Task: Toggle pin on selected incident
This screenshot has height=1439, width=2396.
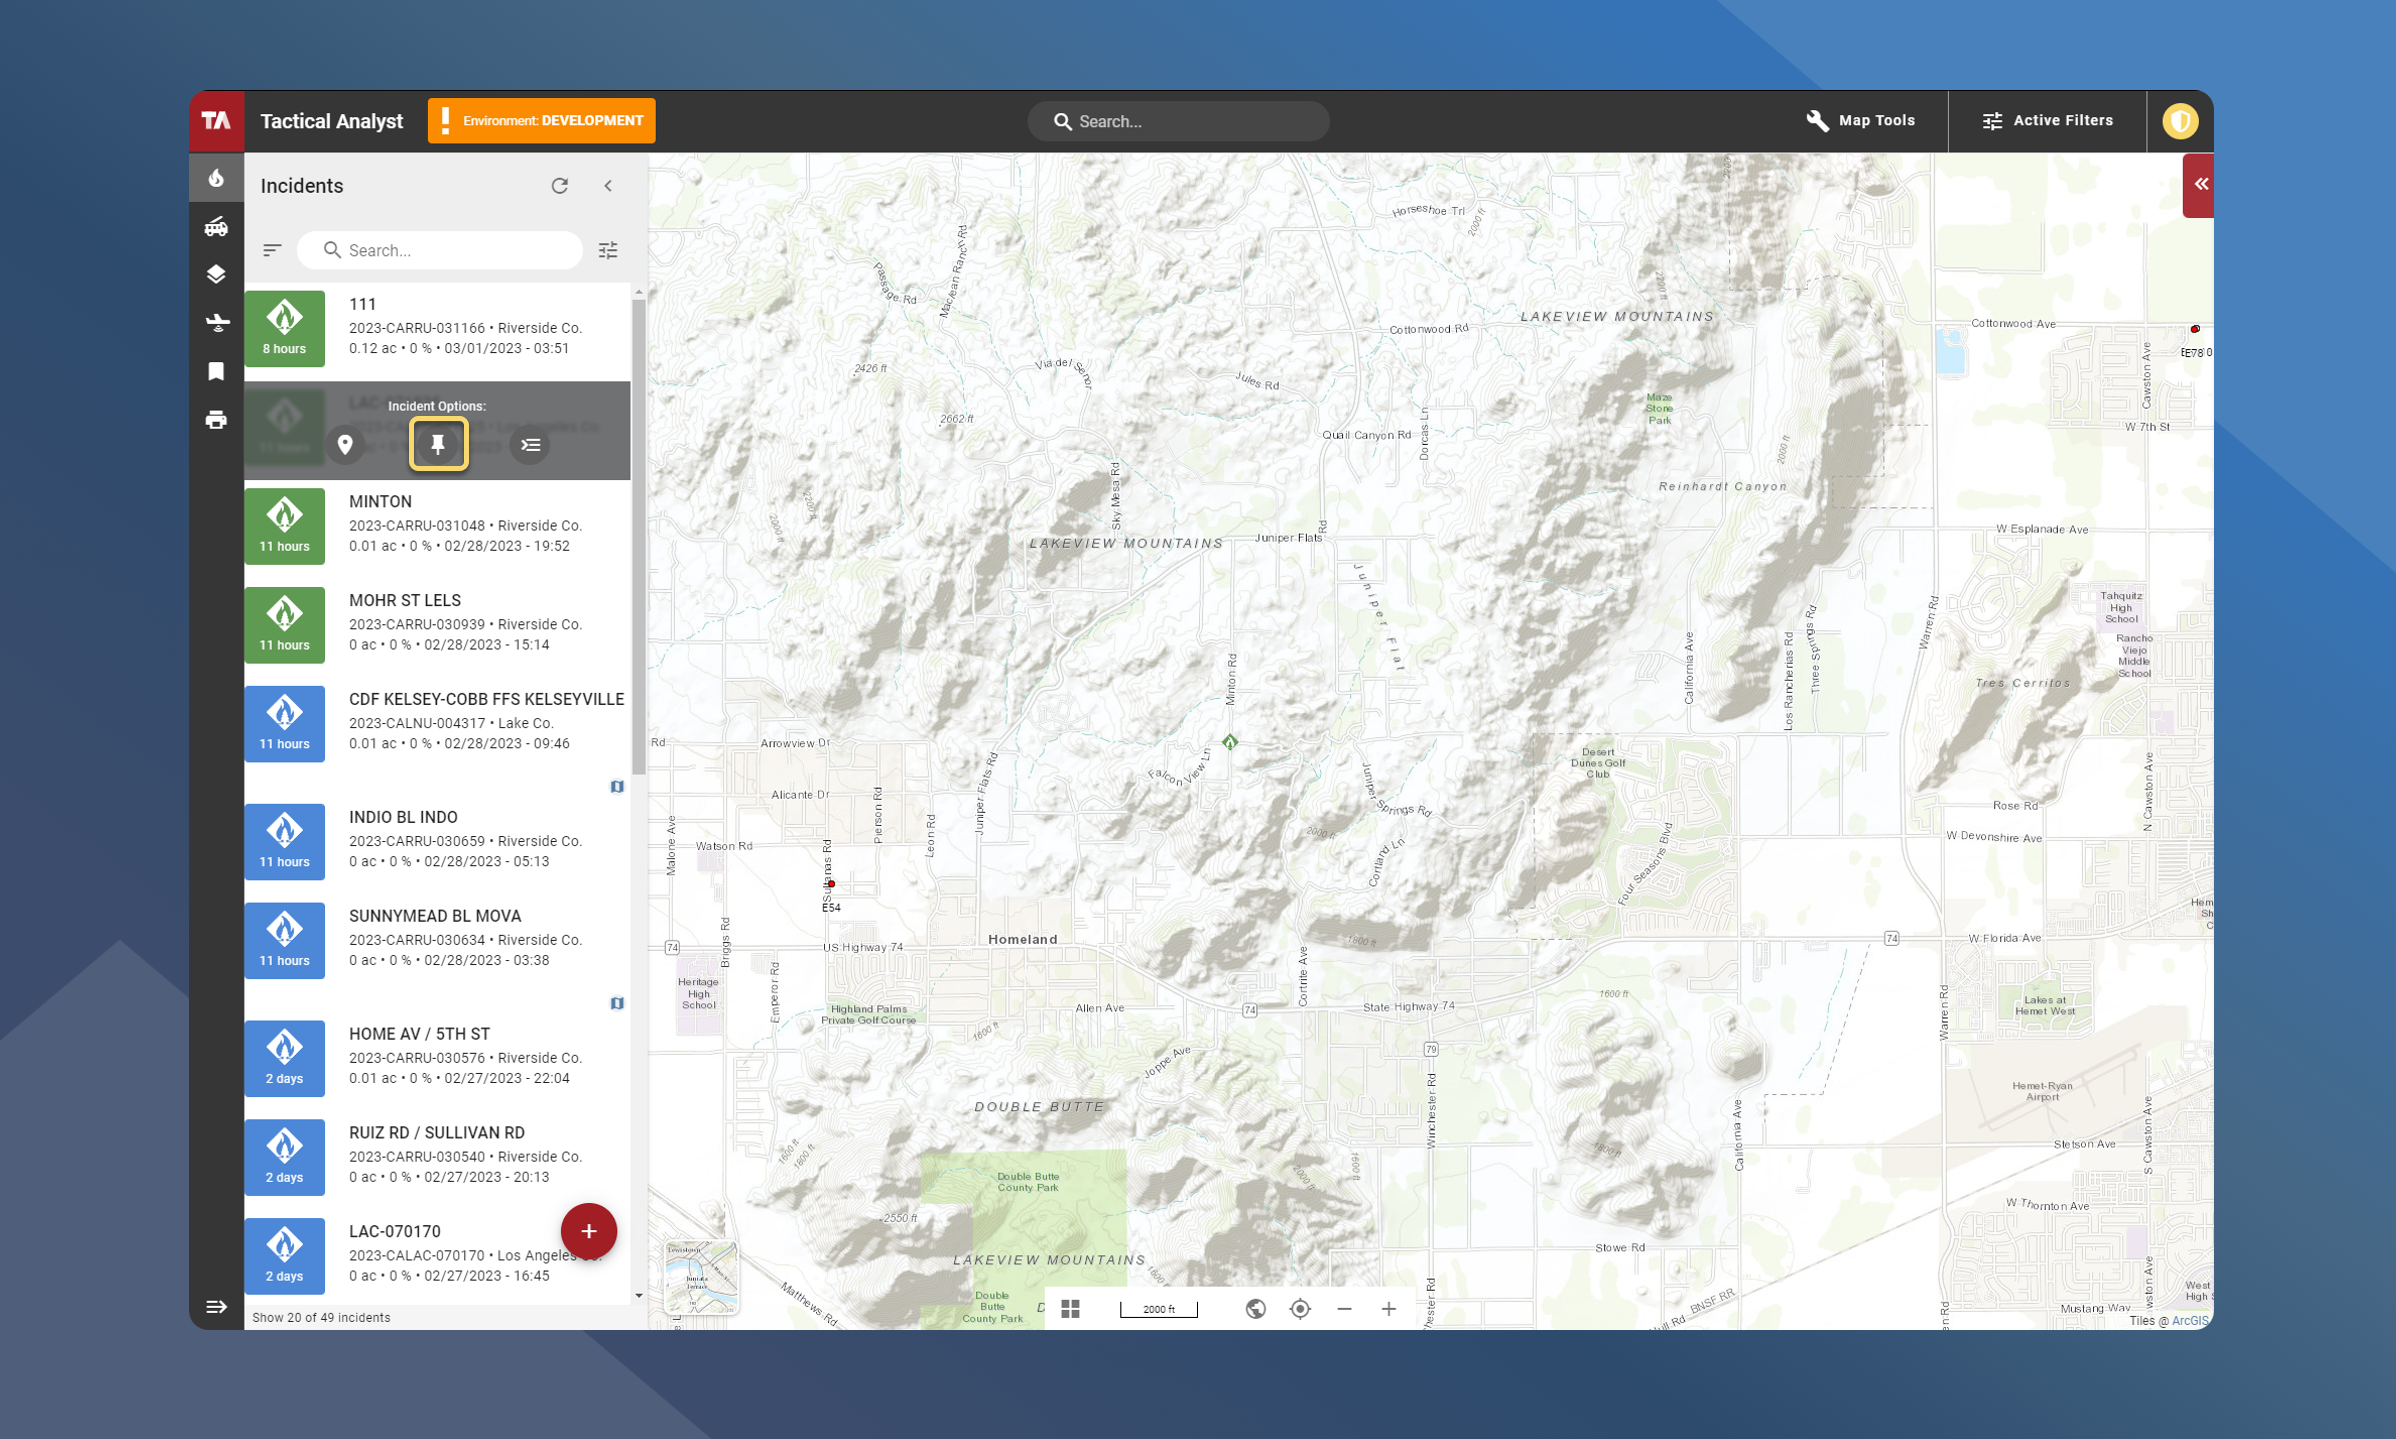Action: tap(438, 444)
